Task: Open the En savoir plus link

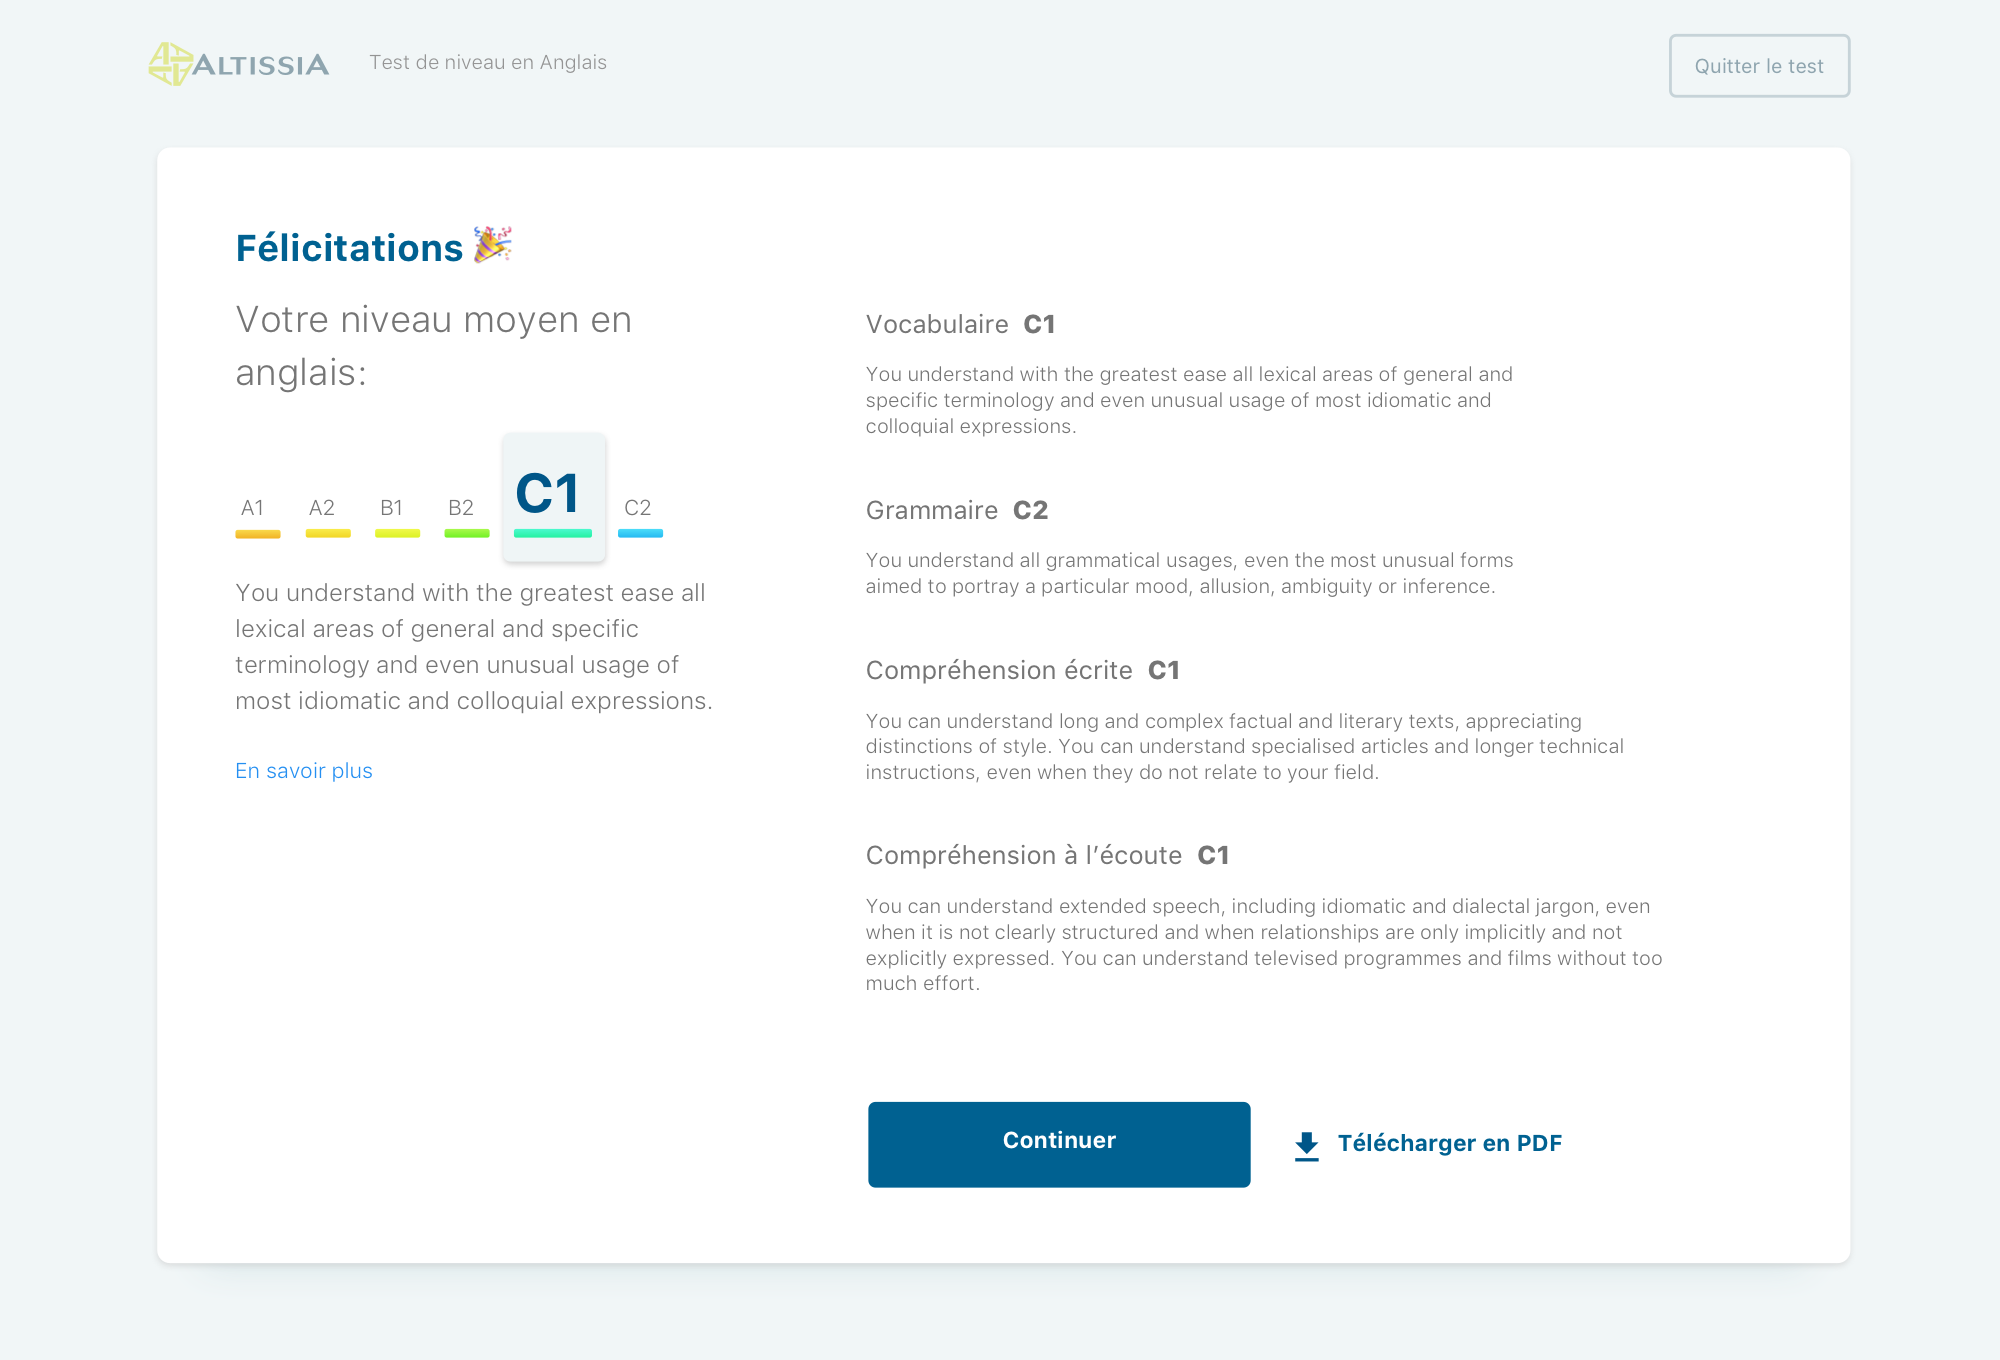Action: coord(304,771)
